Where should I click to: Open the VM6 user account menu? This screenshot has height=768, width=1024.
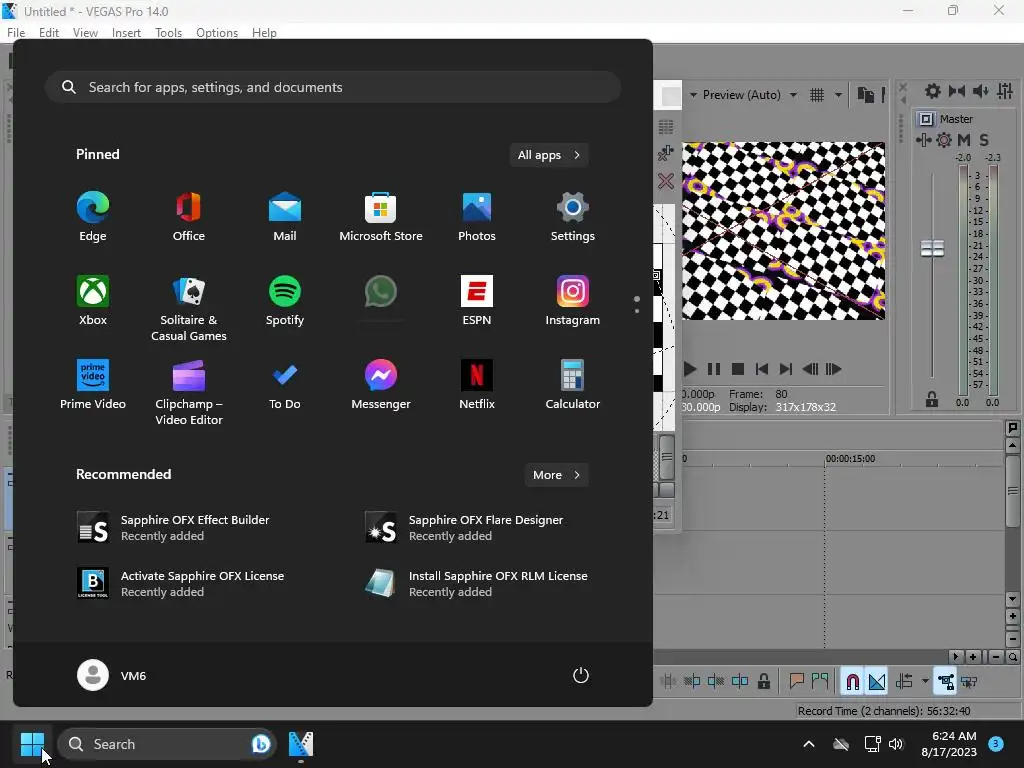pos(112,675)
